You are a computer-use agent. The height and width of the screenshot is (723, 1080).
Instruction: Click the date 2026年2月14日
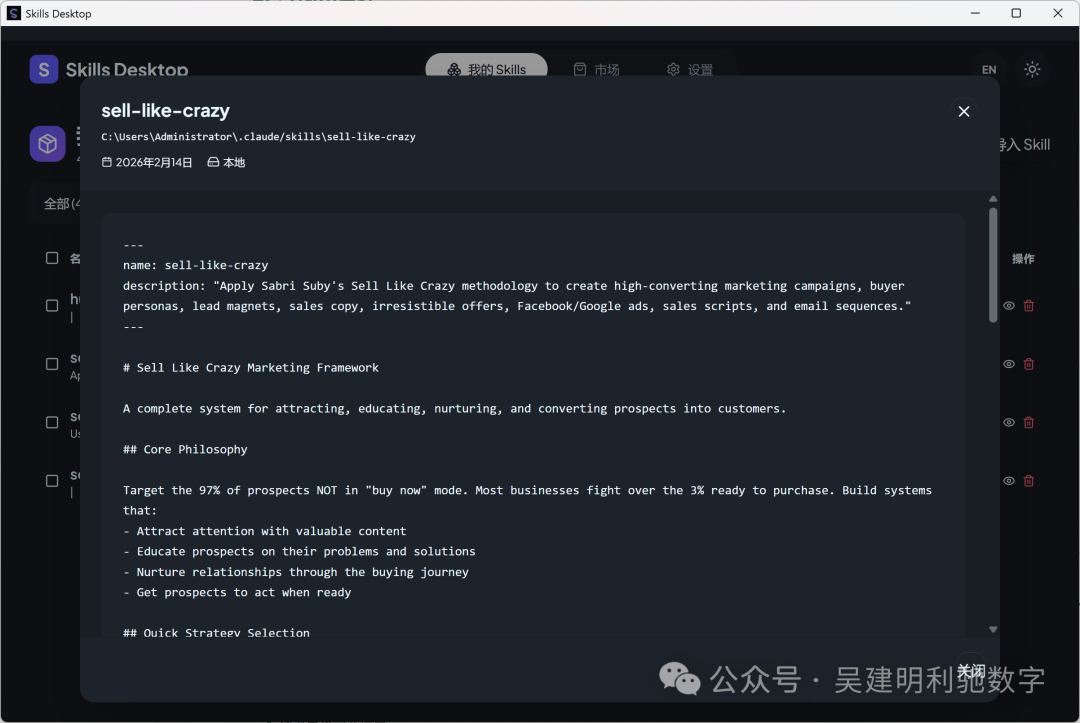click(x=154, y=163)
